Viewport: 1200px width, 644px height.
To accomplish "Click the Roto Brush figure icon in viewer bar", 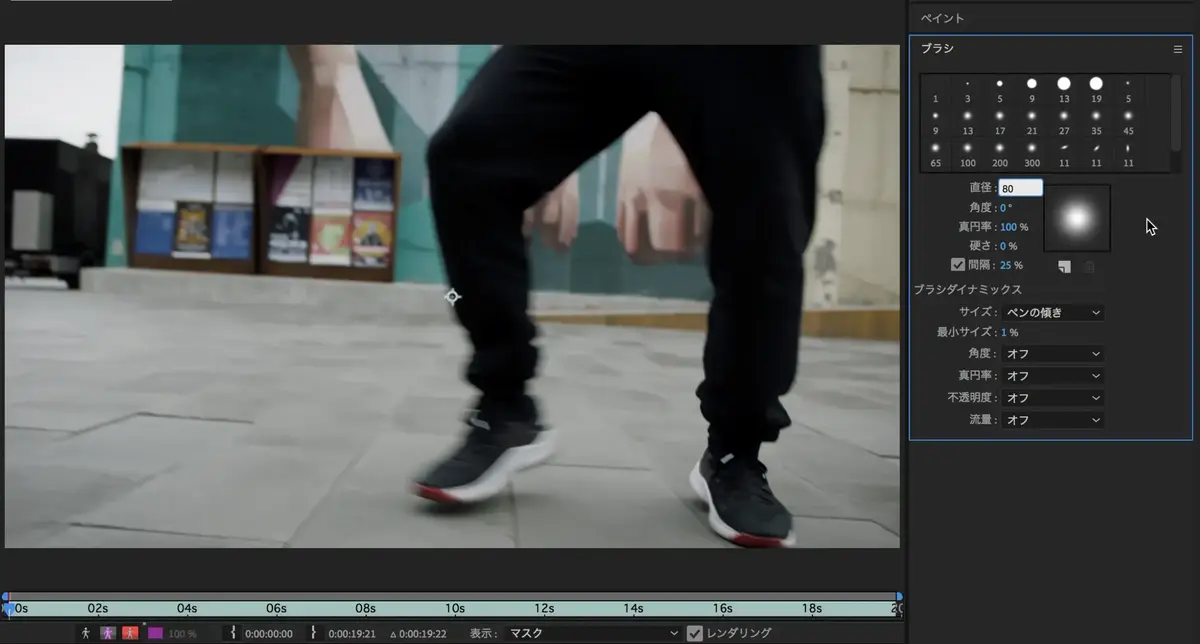I will pos(86,633).
